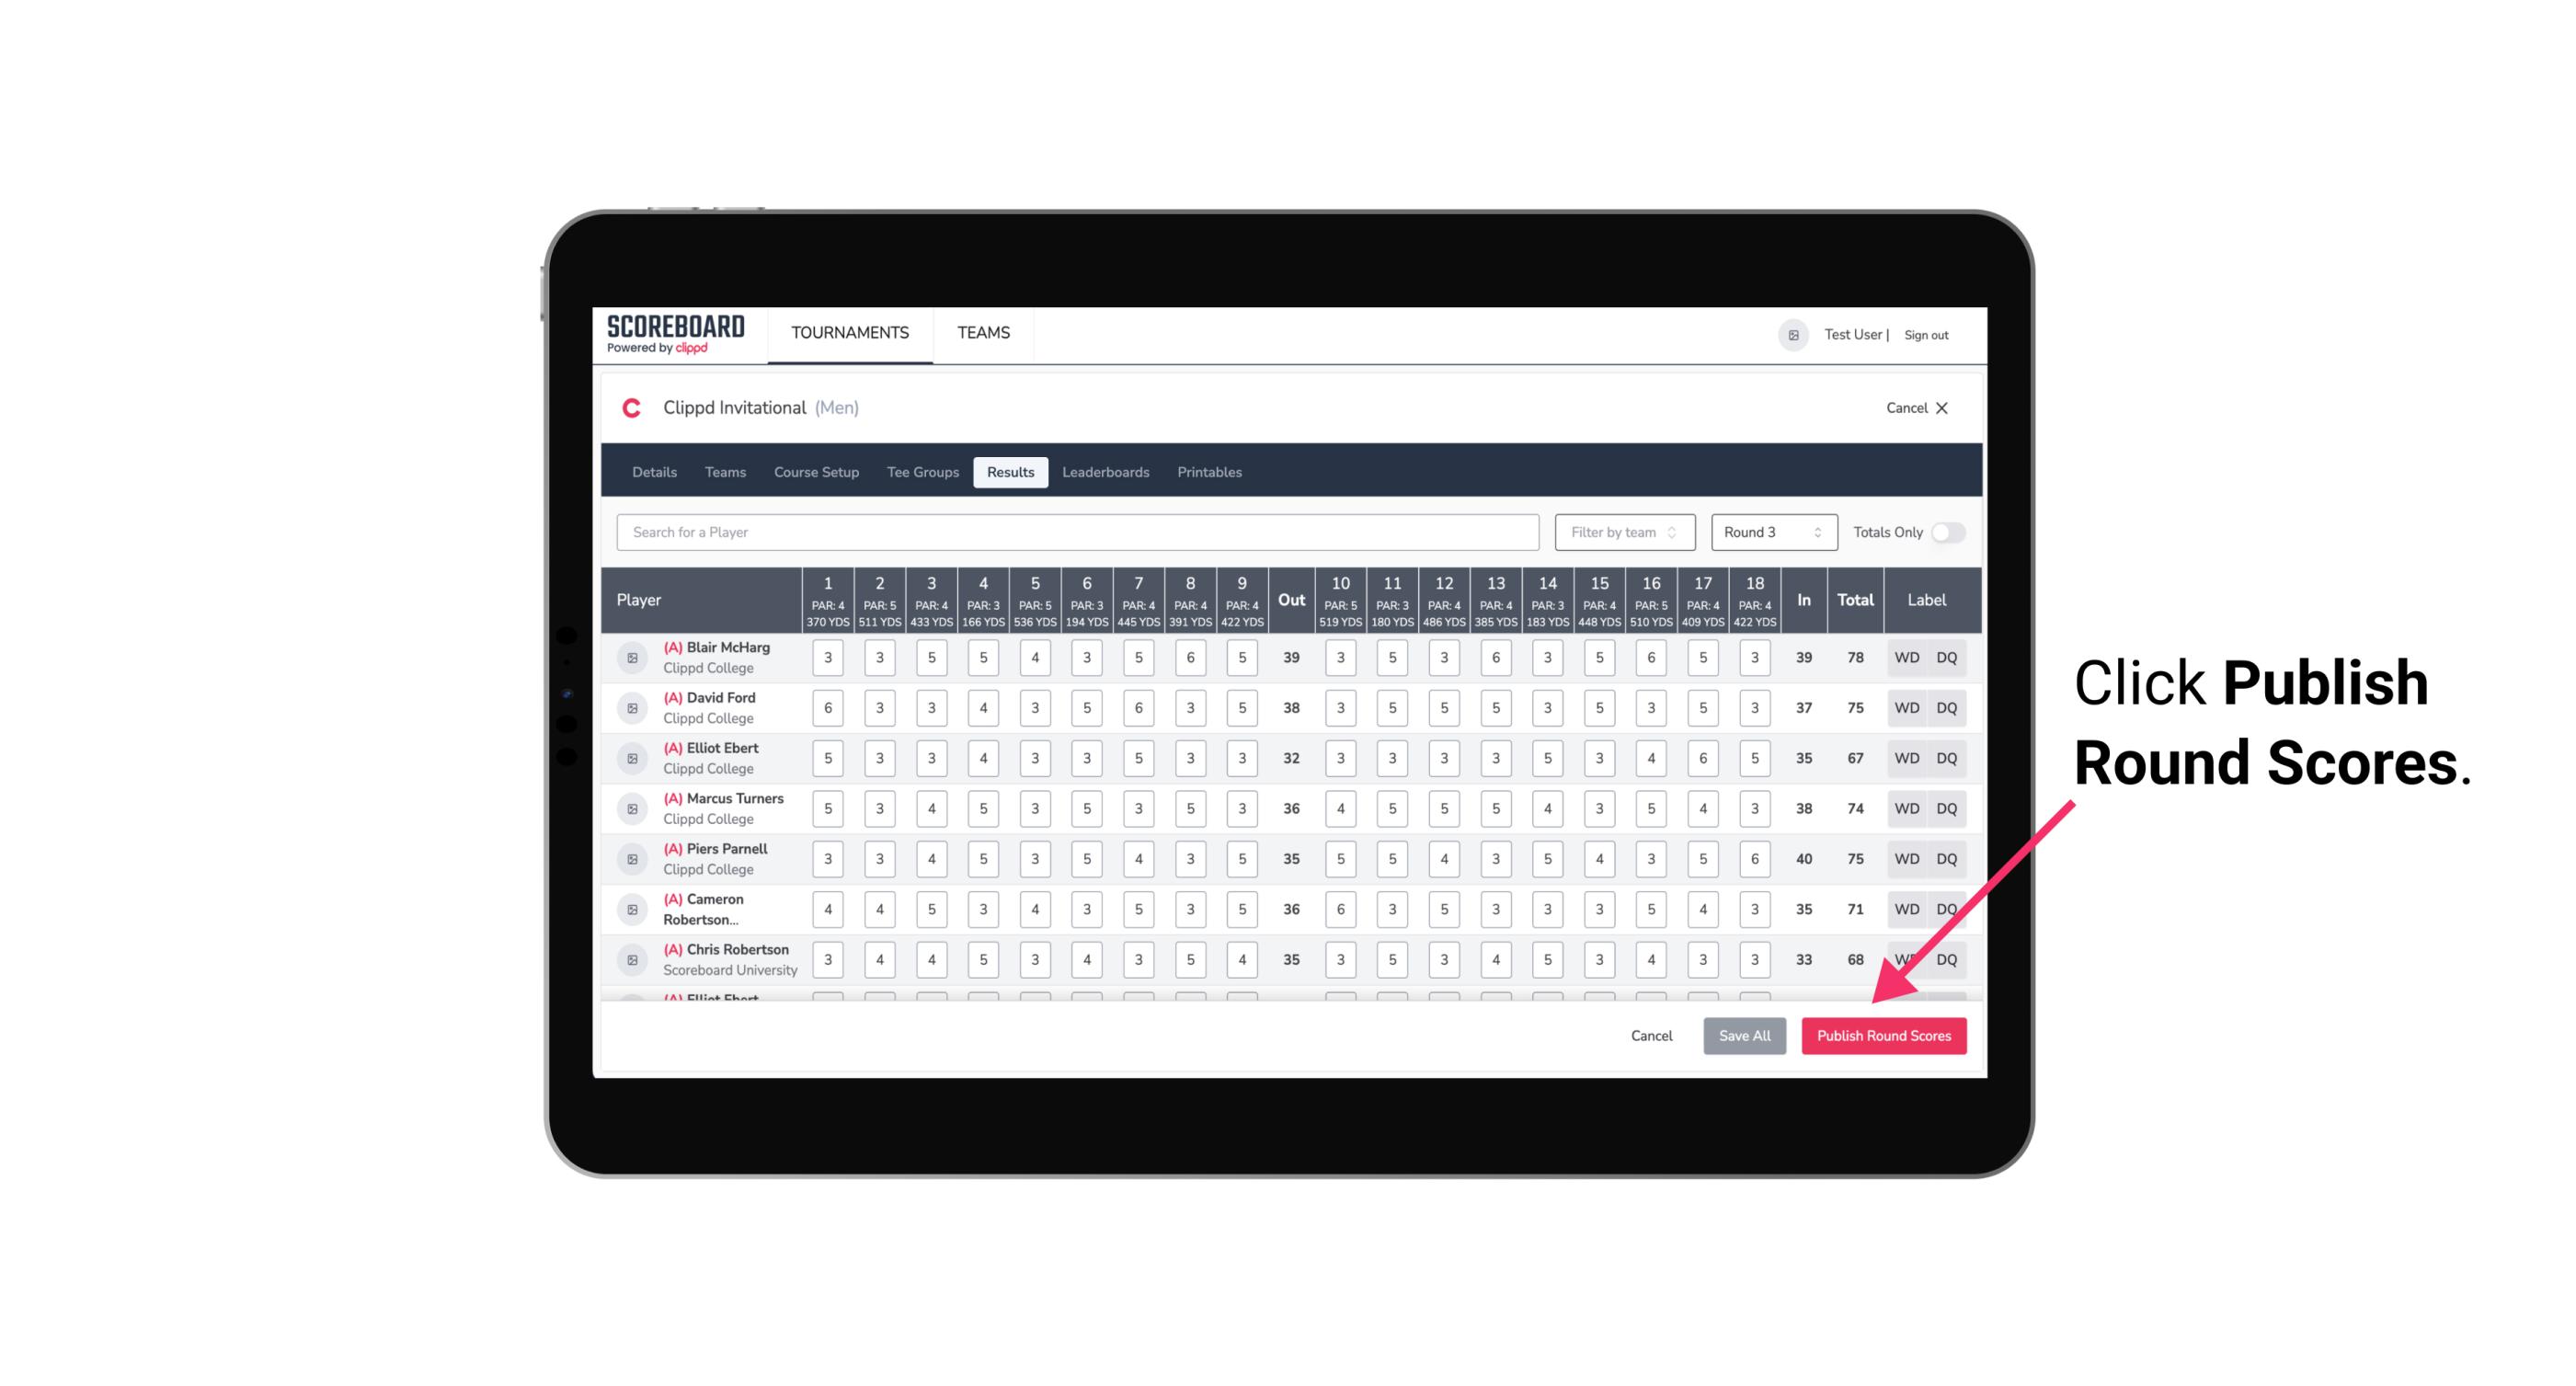Expand the Filter by team dropdown
The width and height of the screenshot is (2576, 1386).
click(1622, 533)
